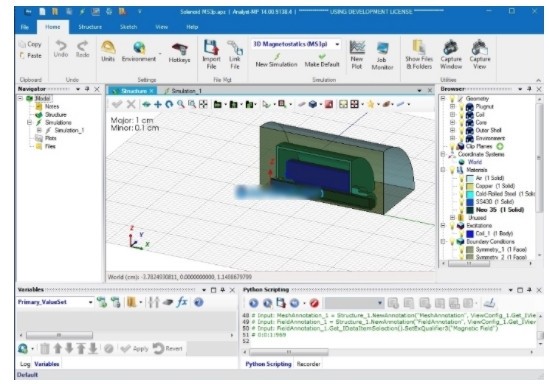Toggle visibility bulb for Core
Image resolution: width=549 pixels, height=384 pixels.
pos(461,123)
